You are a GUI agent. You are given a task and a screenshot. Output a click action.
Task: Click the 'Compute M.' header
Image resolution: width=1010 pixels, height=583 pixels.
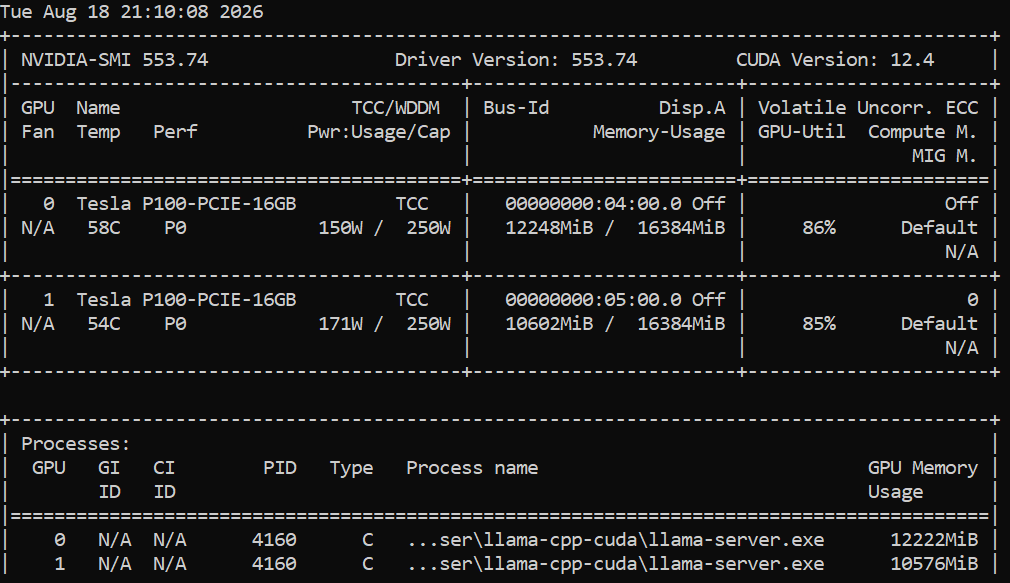coord(922,132)
